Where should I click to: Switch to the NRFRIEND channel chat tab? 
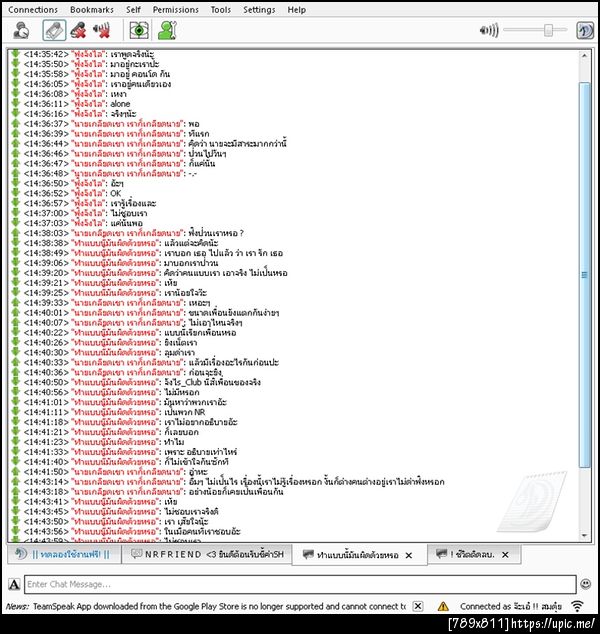[207, 554]
